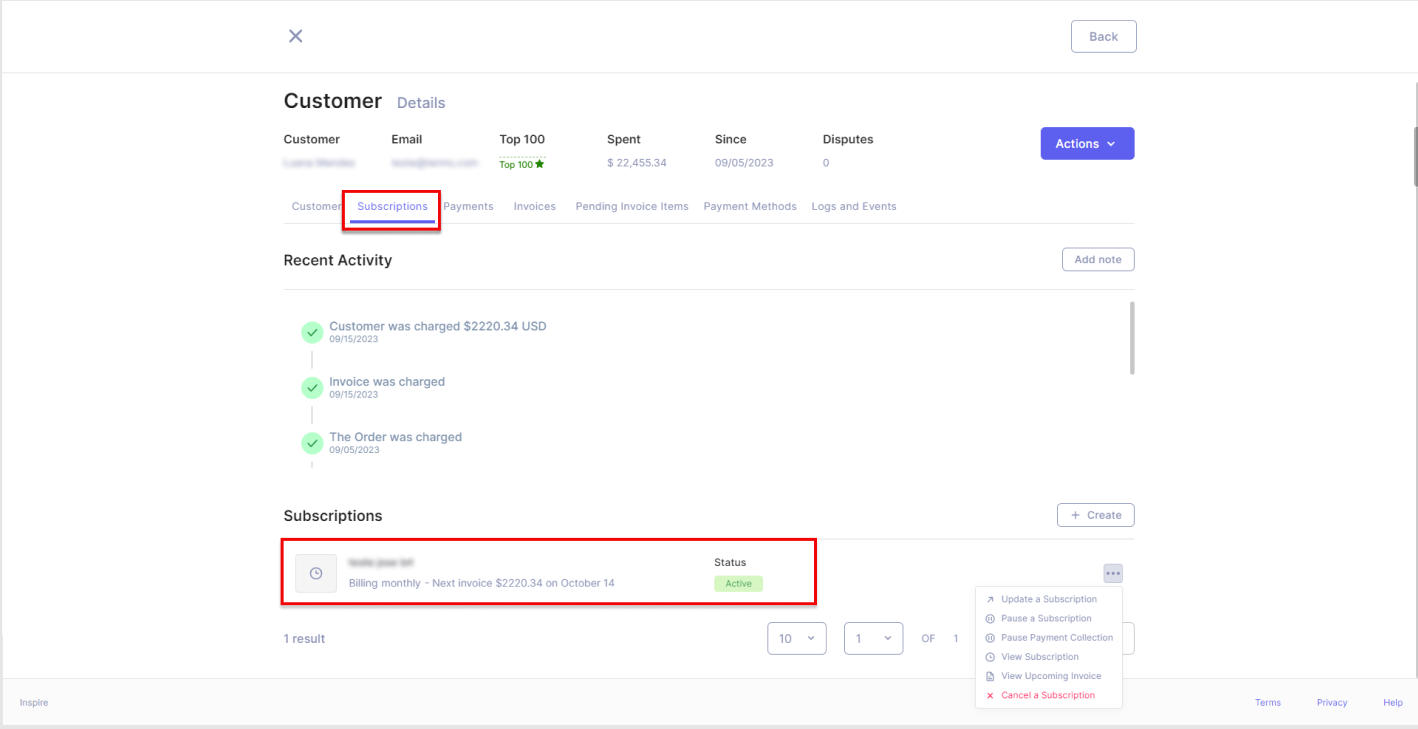Click the Inspire footer text
The image size is (1418, 729).
click(x=34, y=703)
